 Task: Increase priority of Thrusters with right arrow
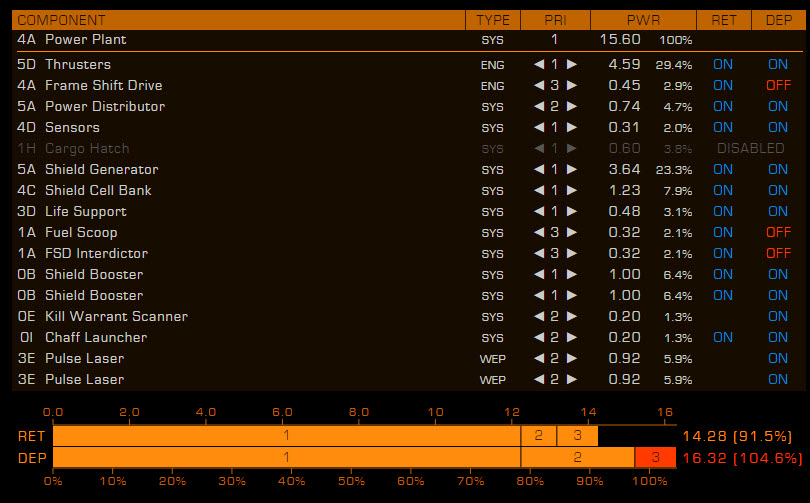(x=571, y=65)
